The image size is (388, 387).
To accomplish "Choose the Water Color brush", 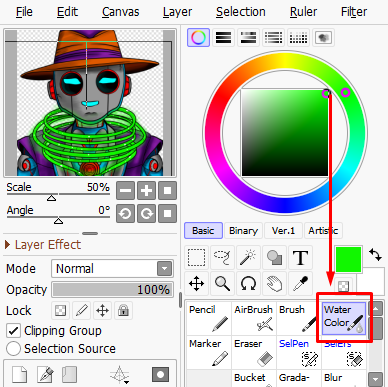I will [x=344, y=318].
